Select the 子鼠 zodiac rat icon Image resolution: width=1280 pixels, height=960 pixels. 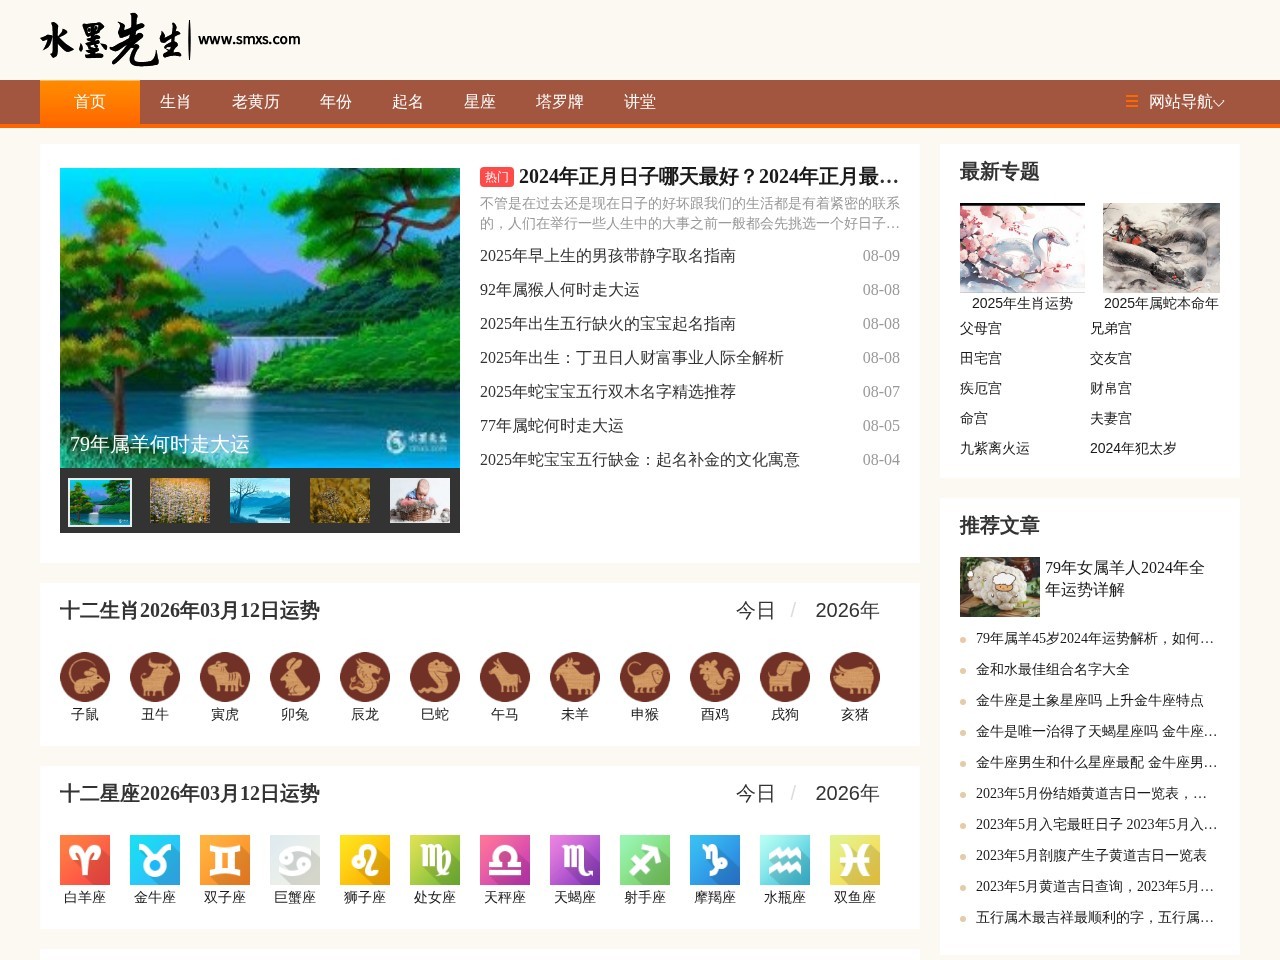click(84, 678)
